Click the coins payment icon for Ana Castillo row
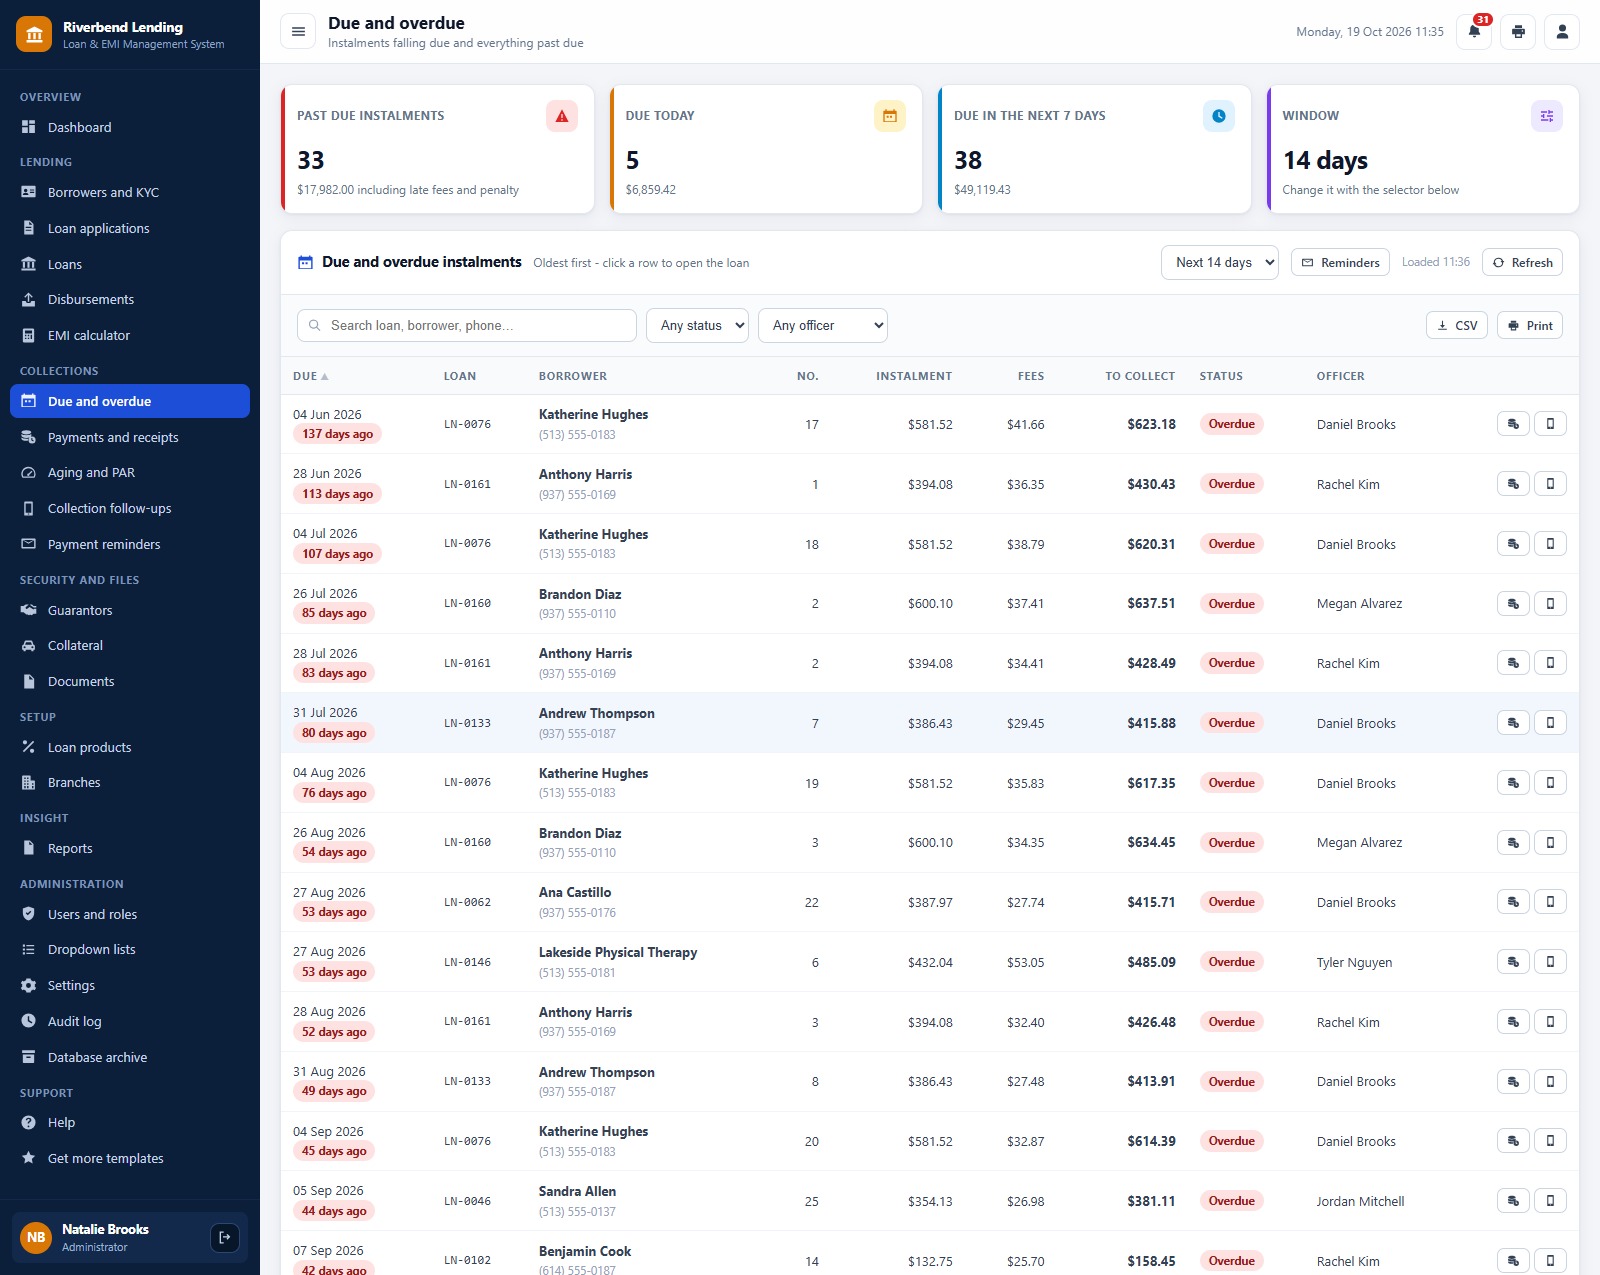Viewport: 1600px width, 1275px height. 1513,902
